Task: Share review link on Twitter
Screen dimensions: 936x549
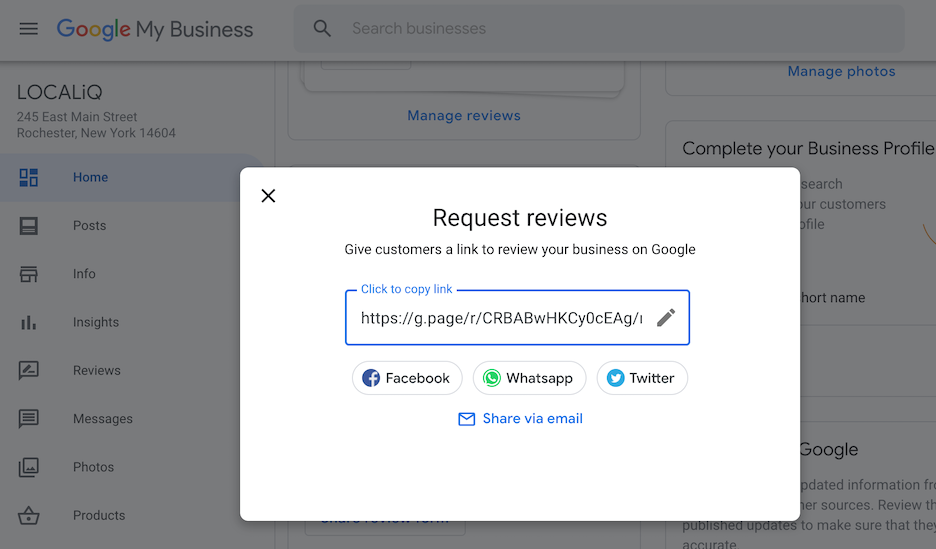Action: point(642,378)
